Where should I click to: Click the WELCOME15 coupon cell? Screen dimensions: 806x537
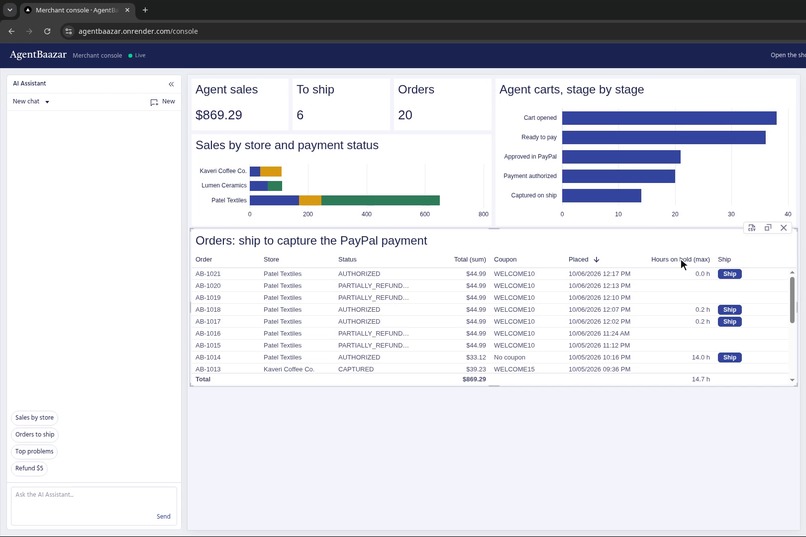tap(514, 369)
